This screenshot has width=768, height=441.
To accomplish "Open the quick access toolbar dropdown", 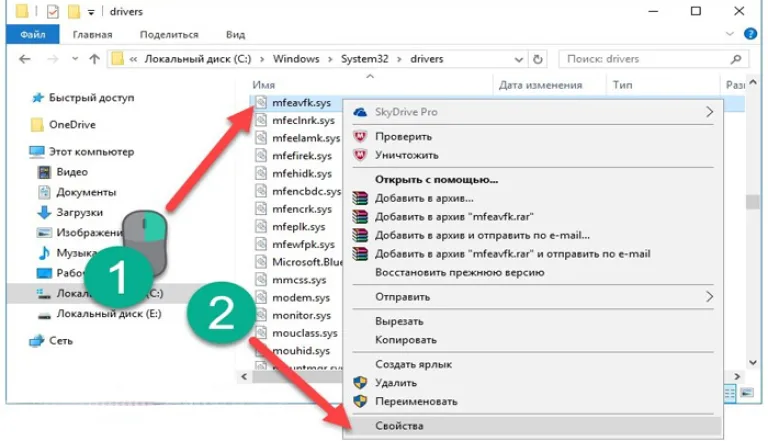I will [91, 12].
